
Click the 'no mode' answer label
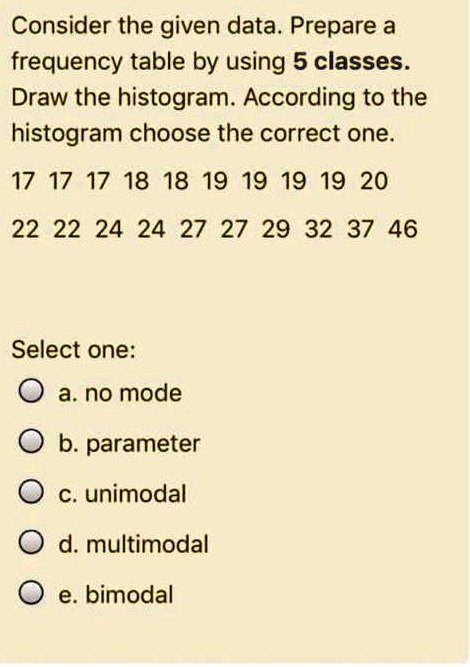click(x=133, y=393)
